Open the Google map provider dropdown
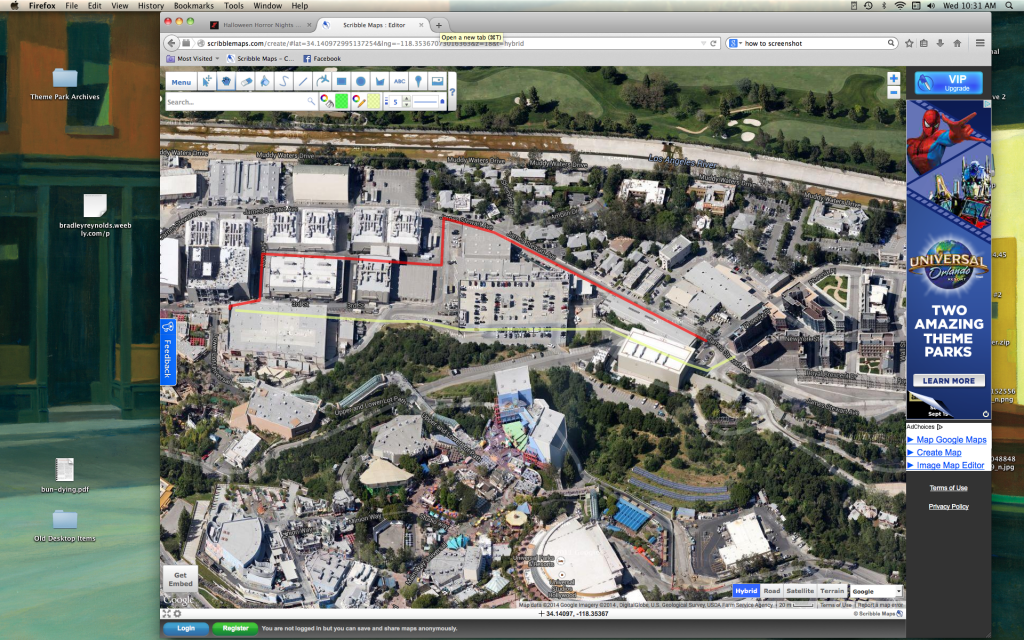 (875, 591)
